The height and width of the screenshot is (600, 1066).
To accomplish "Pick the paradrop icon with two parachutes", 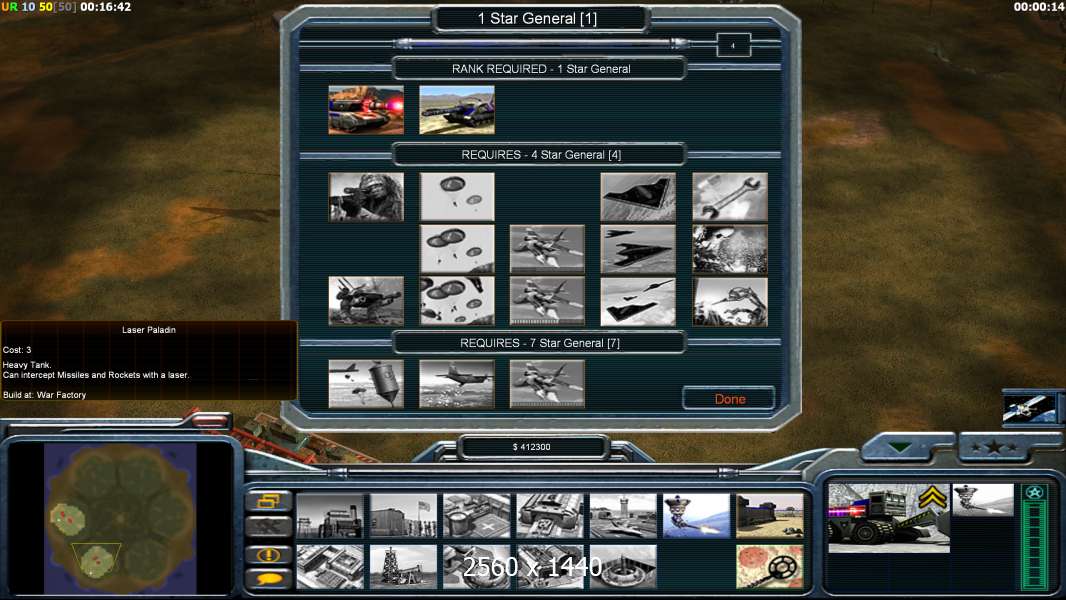I will (457, 197).
